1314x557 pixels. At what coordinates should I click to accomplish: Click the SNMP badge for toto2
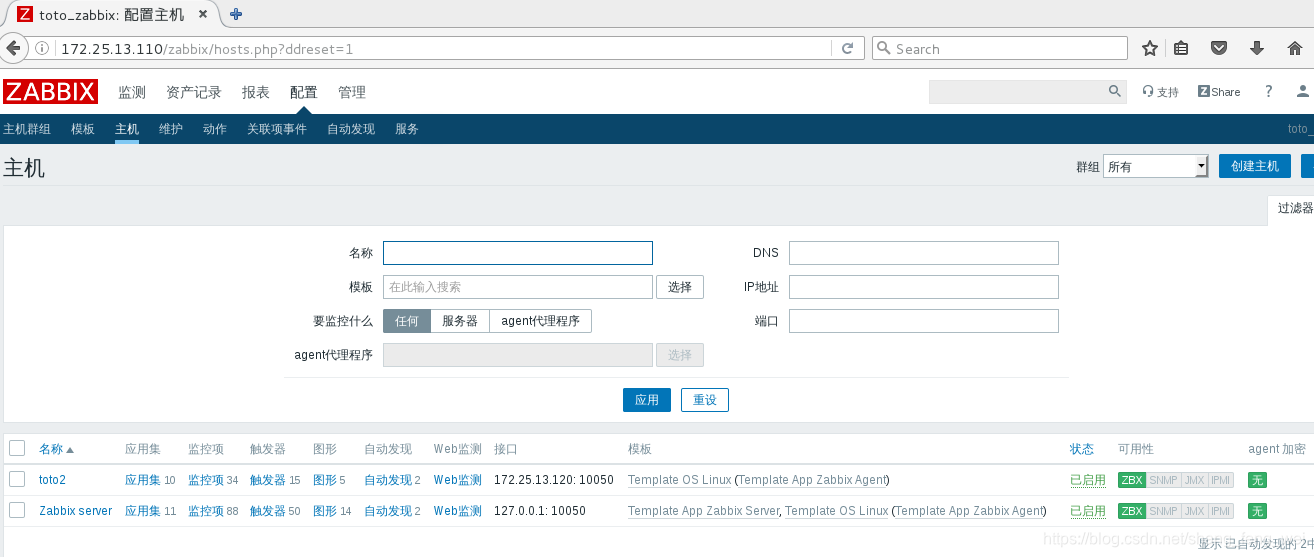click(1163, 480)
